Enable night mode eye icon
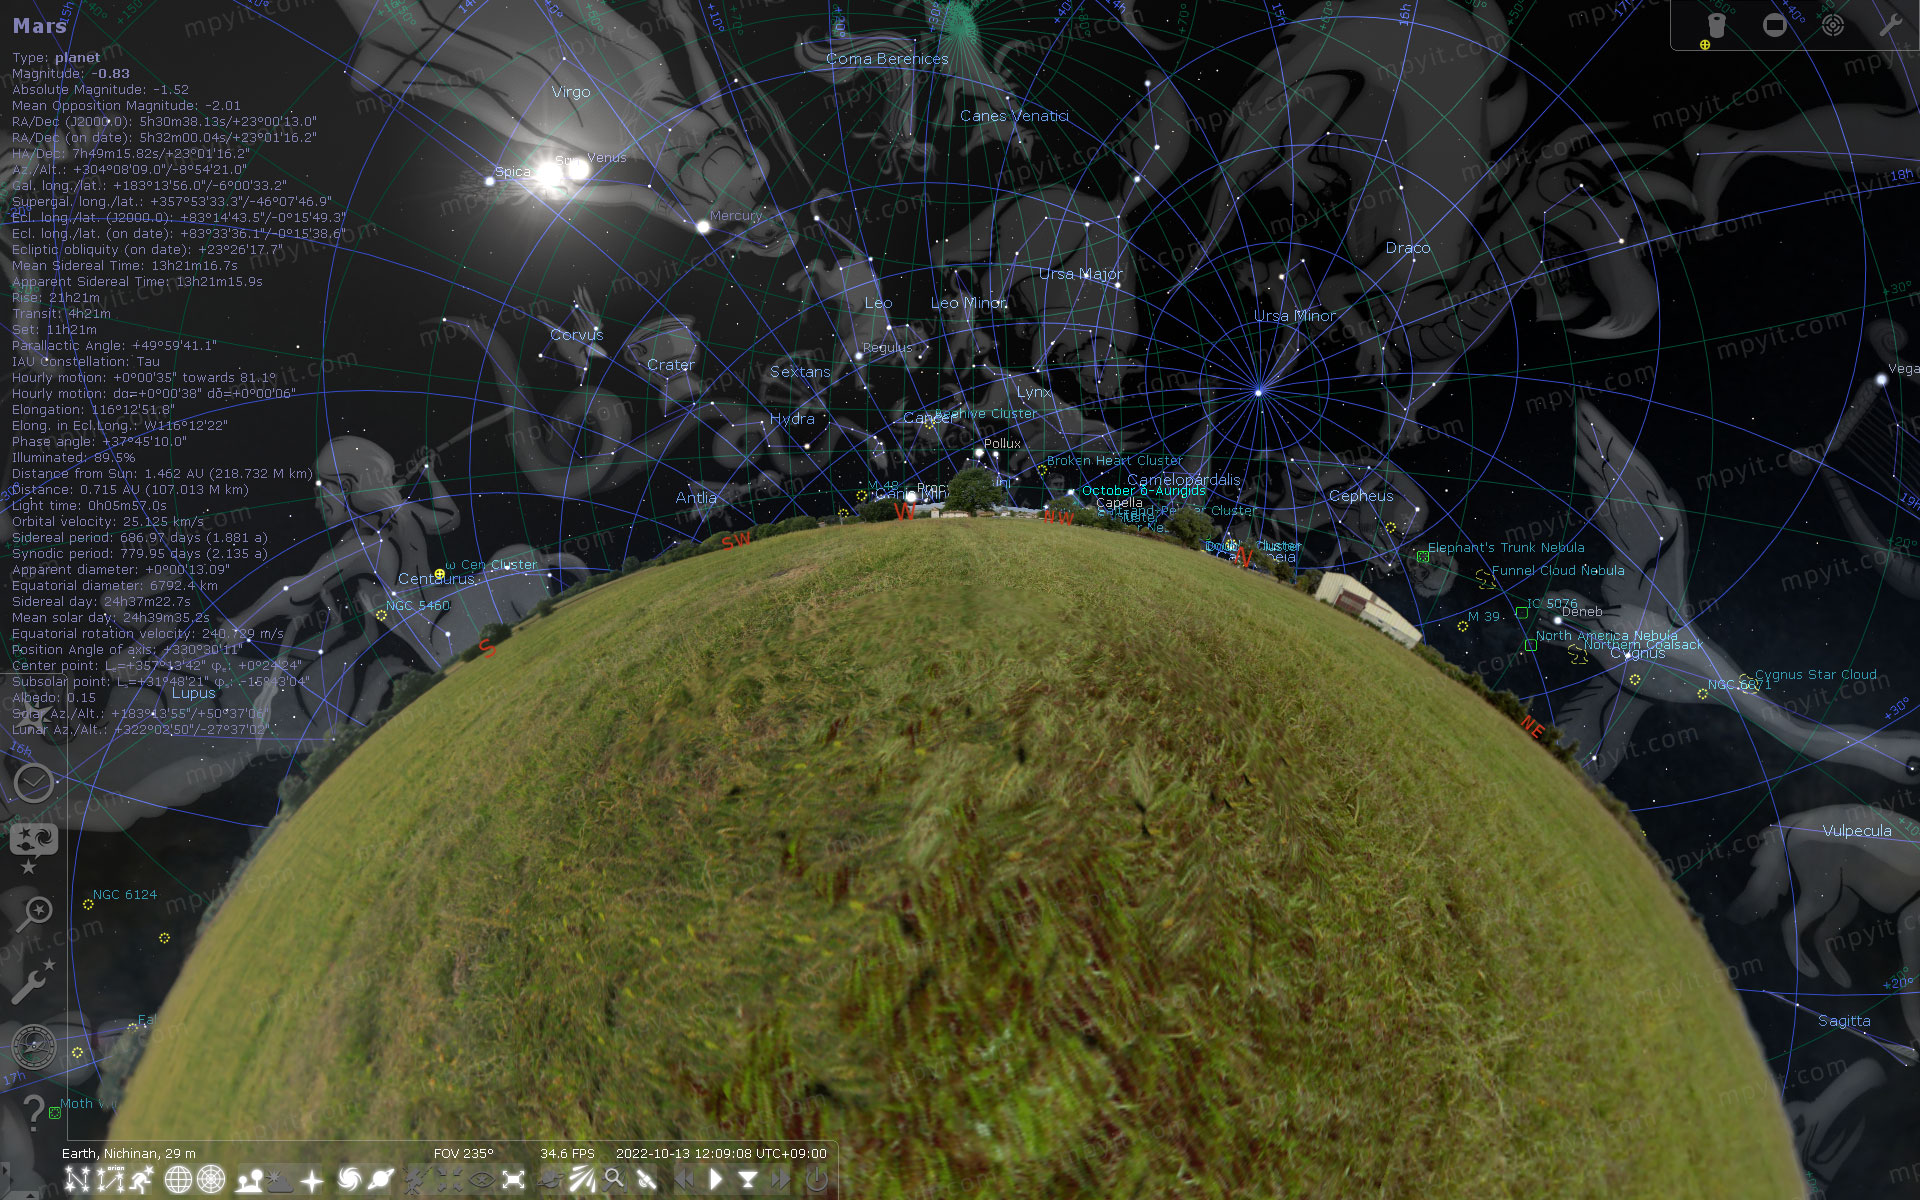 click(481, 1179)
